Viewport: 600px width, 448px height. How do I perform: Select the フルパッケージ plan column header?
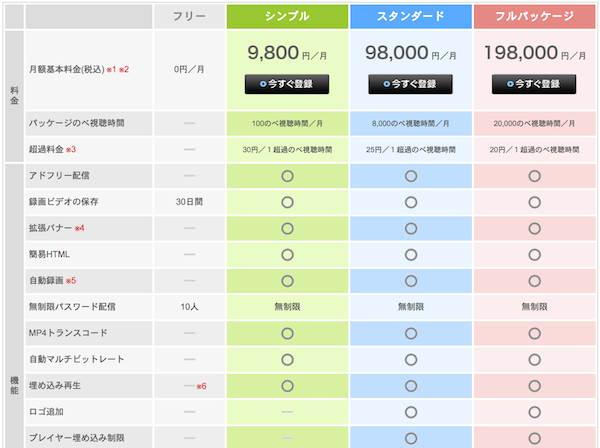pos(534,16)
